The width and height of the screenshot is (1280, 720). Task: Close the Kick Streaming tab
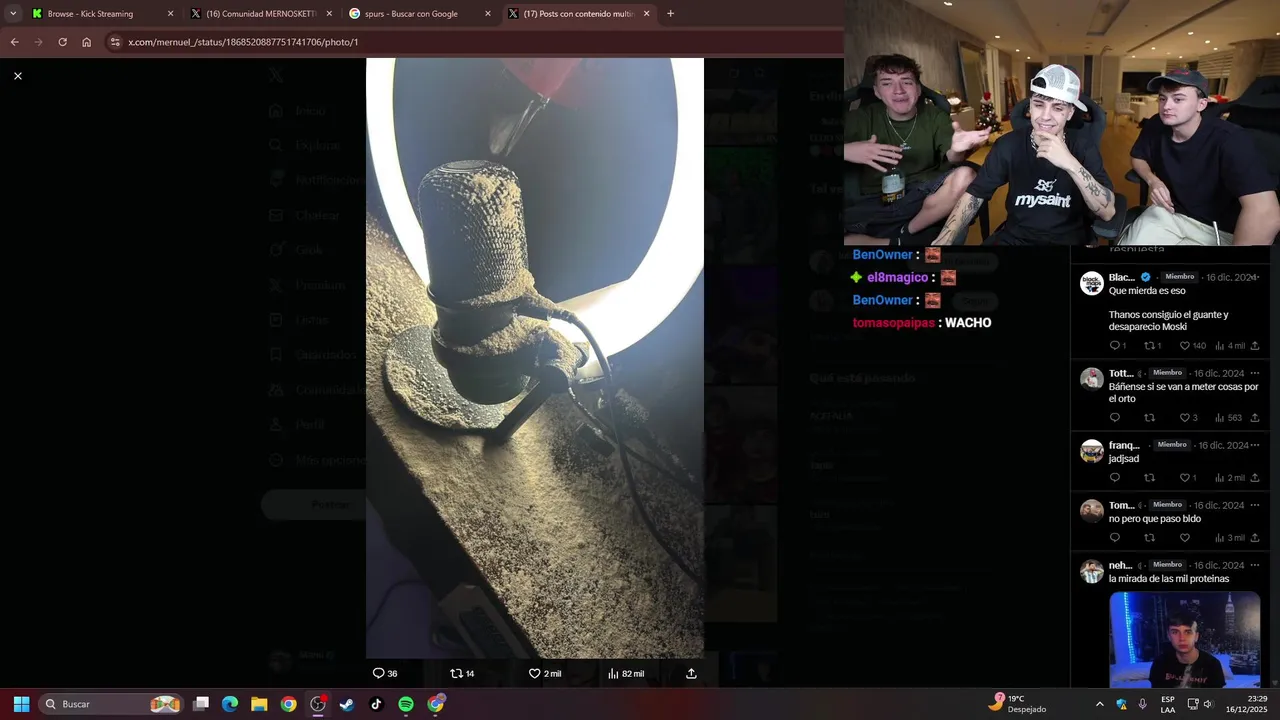(170, 14)
